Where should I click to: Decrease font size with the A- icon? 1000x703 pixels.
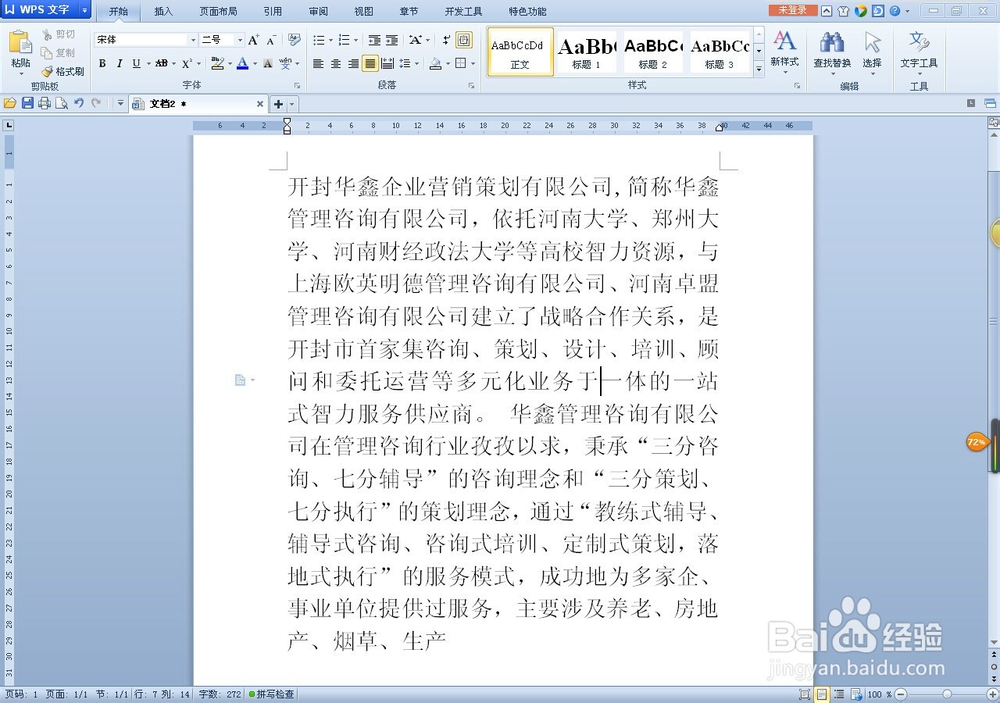[271, 40]
